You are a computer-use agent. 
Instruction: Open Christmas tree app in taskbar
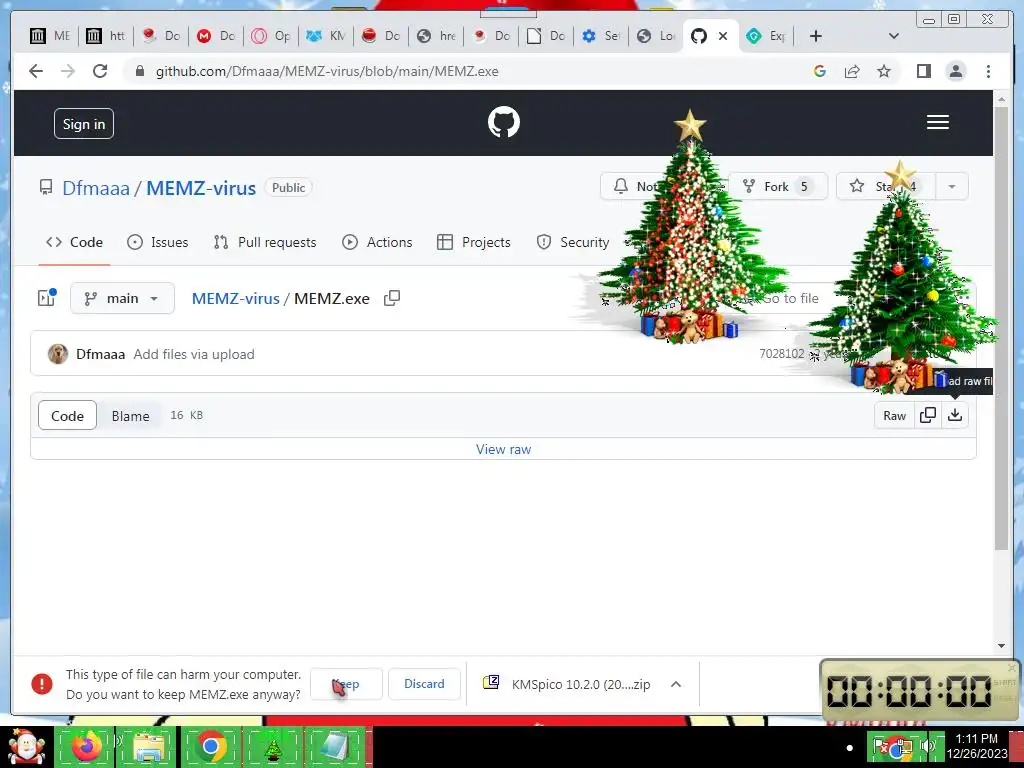pyautogui.click(x=272, y=748)
